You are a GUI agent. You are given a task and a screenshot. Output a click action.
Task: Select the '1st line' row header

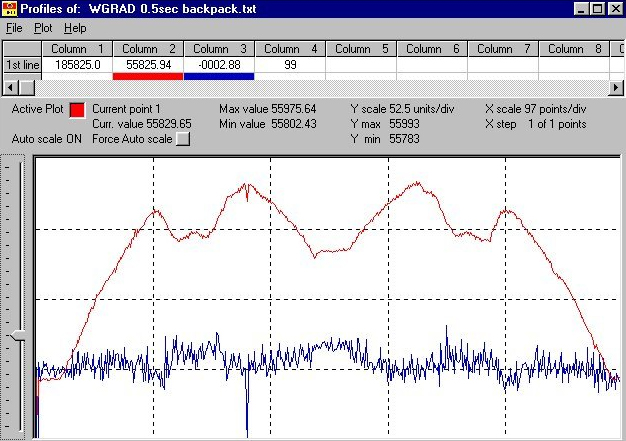click(23, 64)
